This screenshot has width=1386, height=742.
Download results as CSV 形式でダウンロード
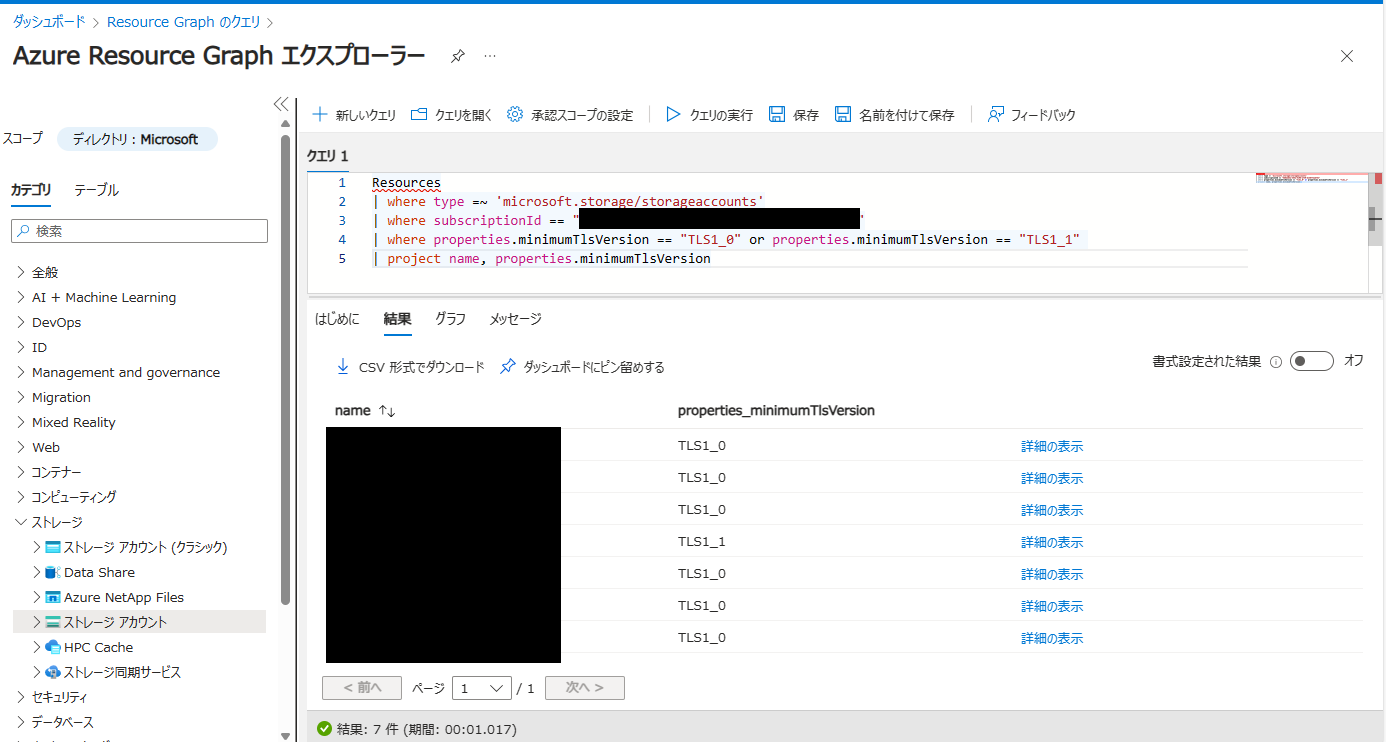tap(414, 366)
